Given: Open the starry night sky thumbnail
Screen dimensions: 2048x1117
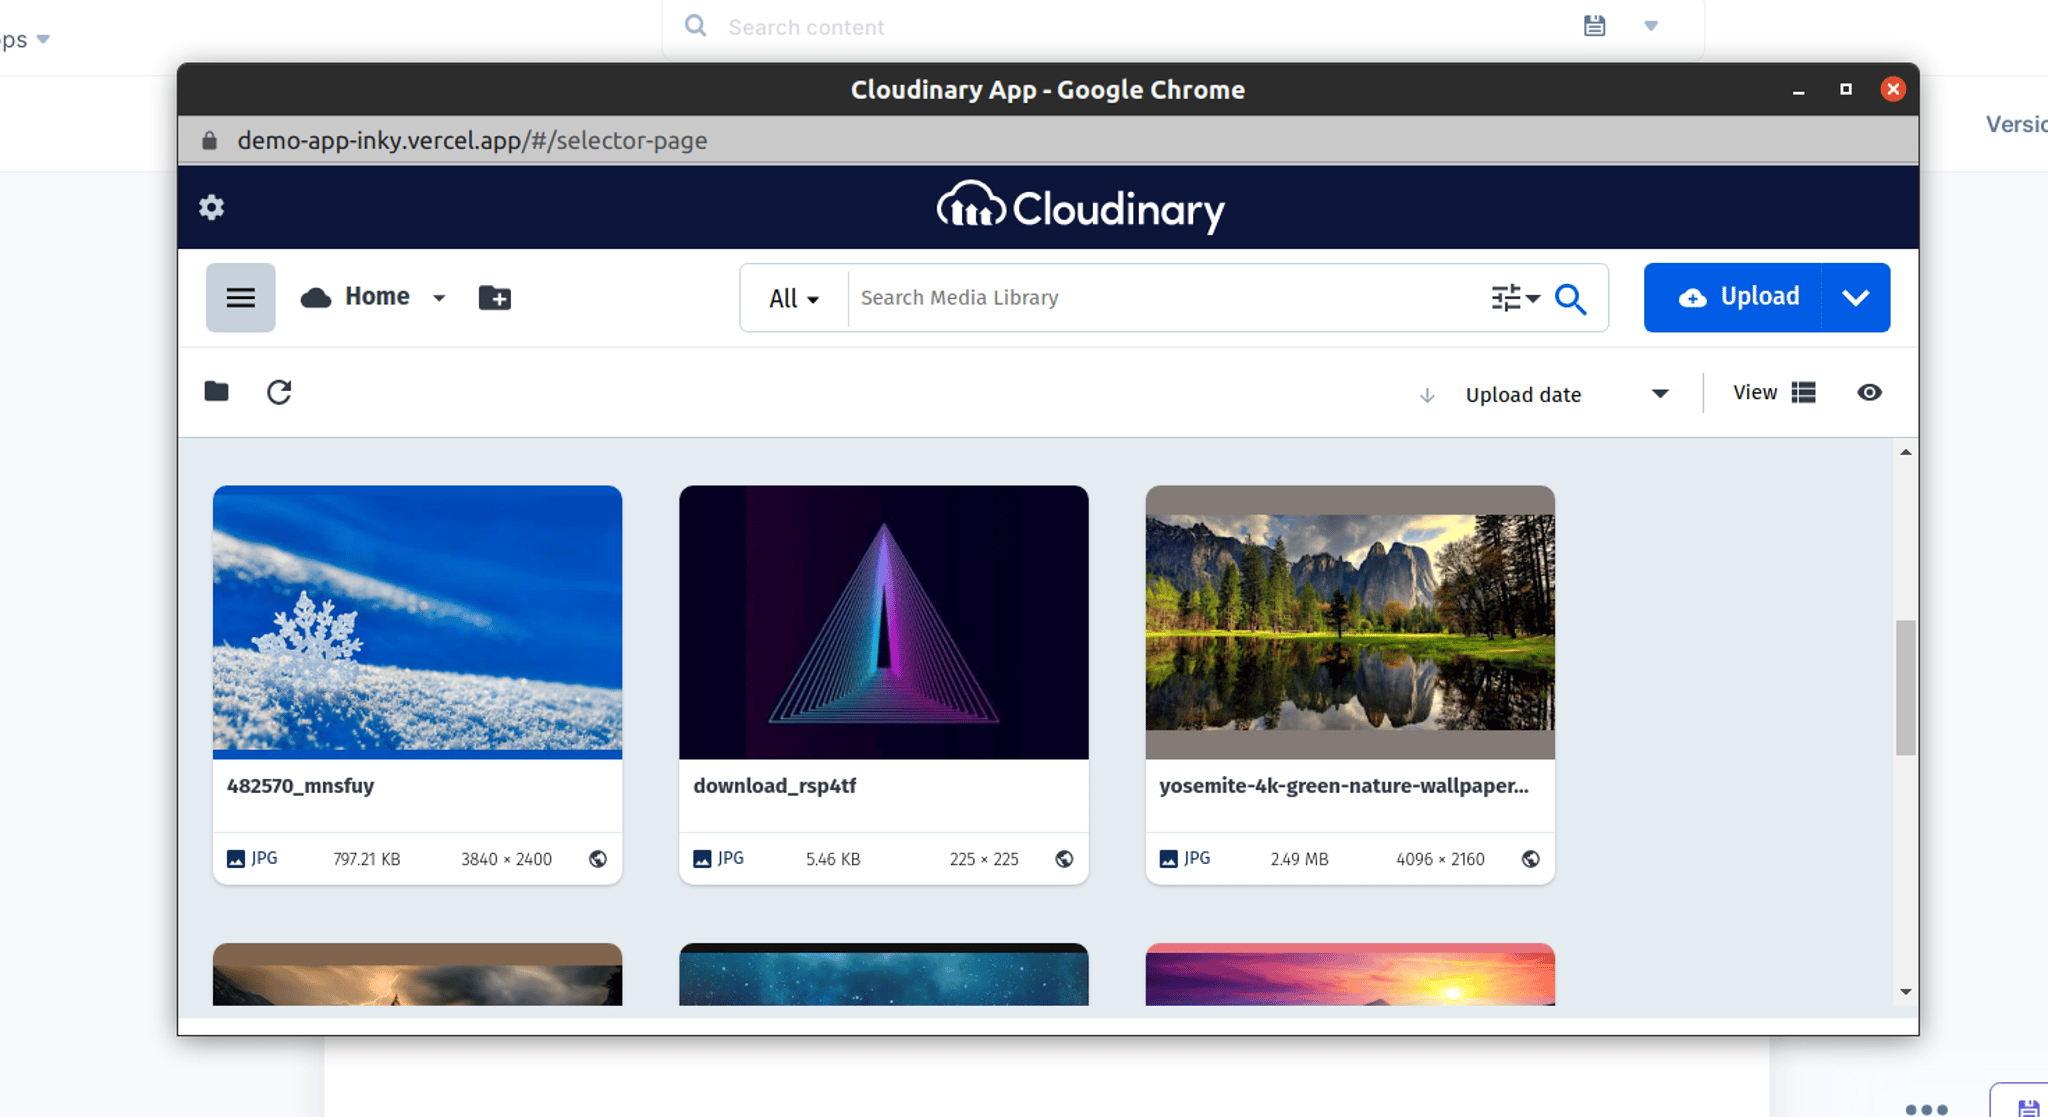Looking at the screenshot, I should point(883,974).
